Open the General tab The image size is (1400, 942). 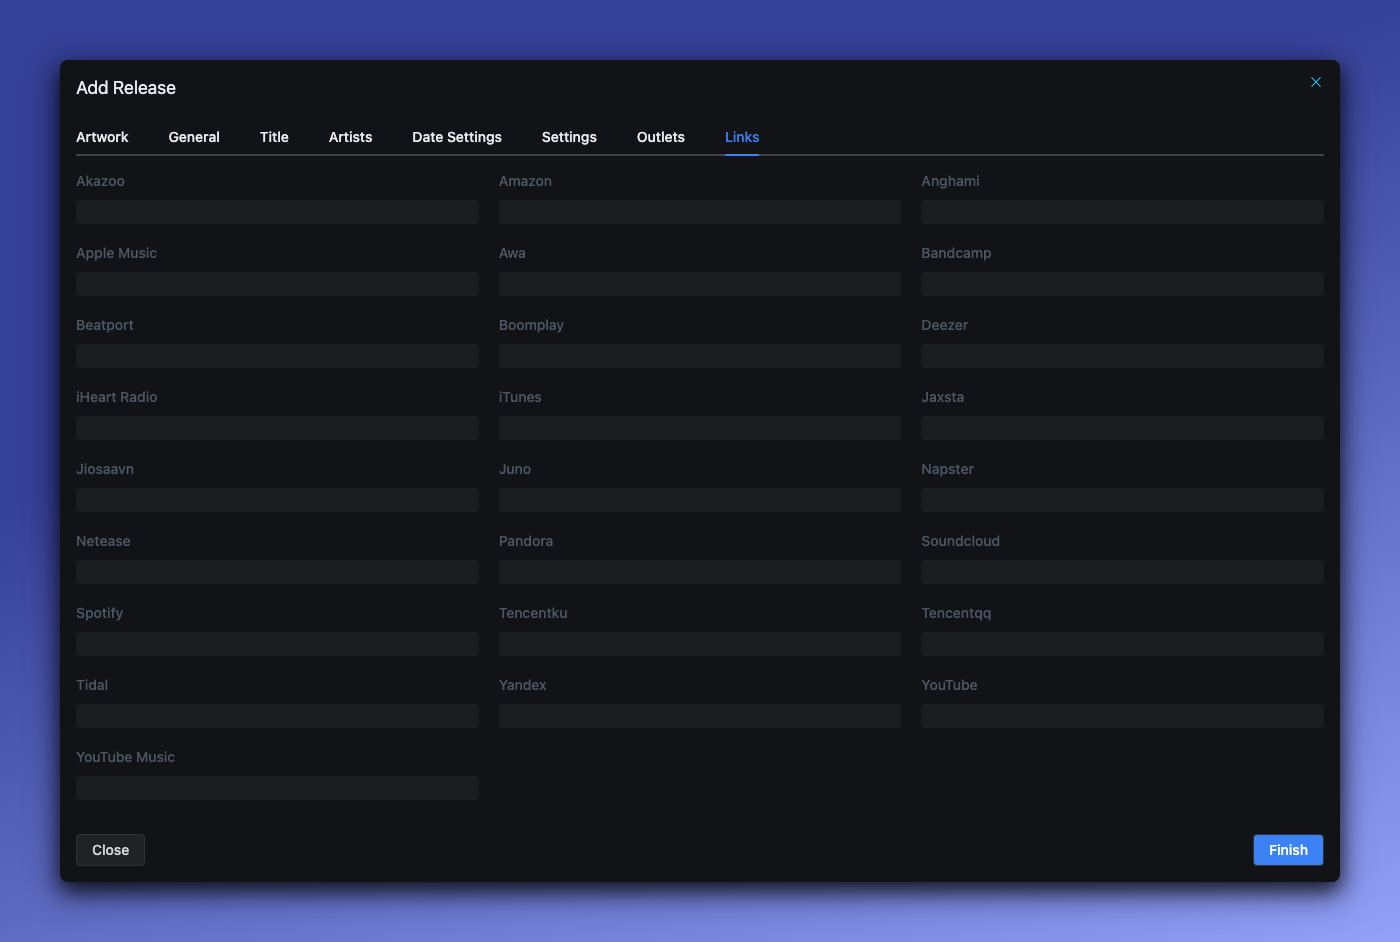click(194, 137)
